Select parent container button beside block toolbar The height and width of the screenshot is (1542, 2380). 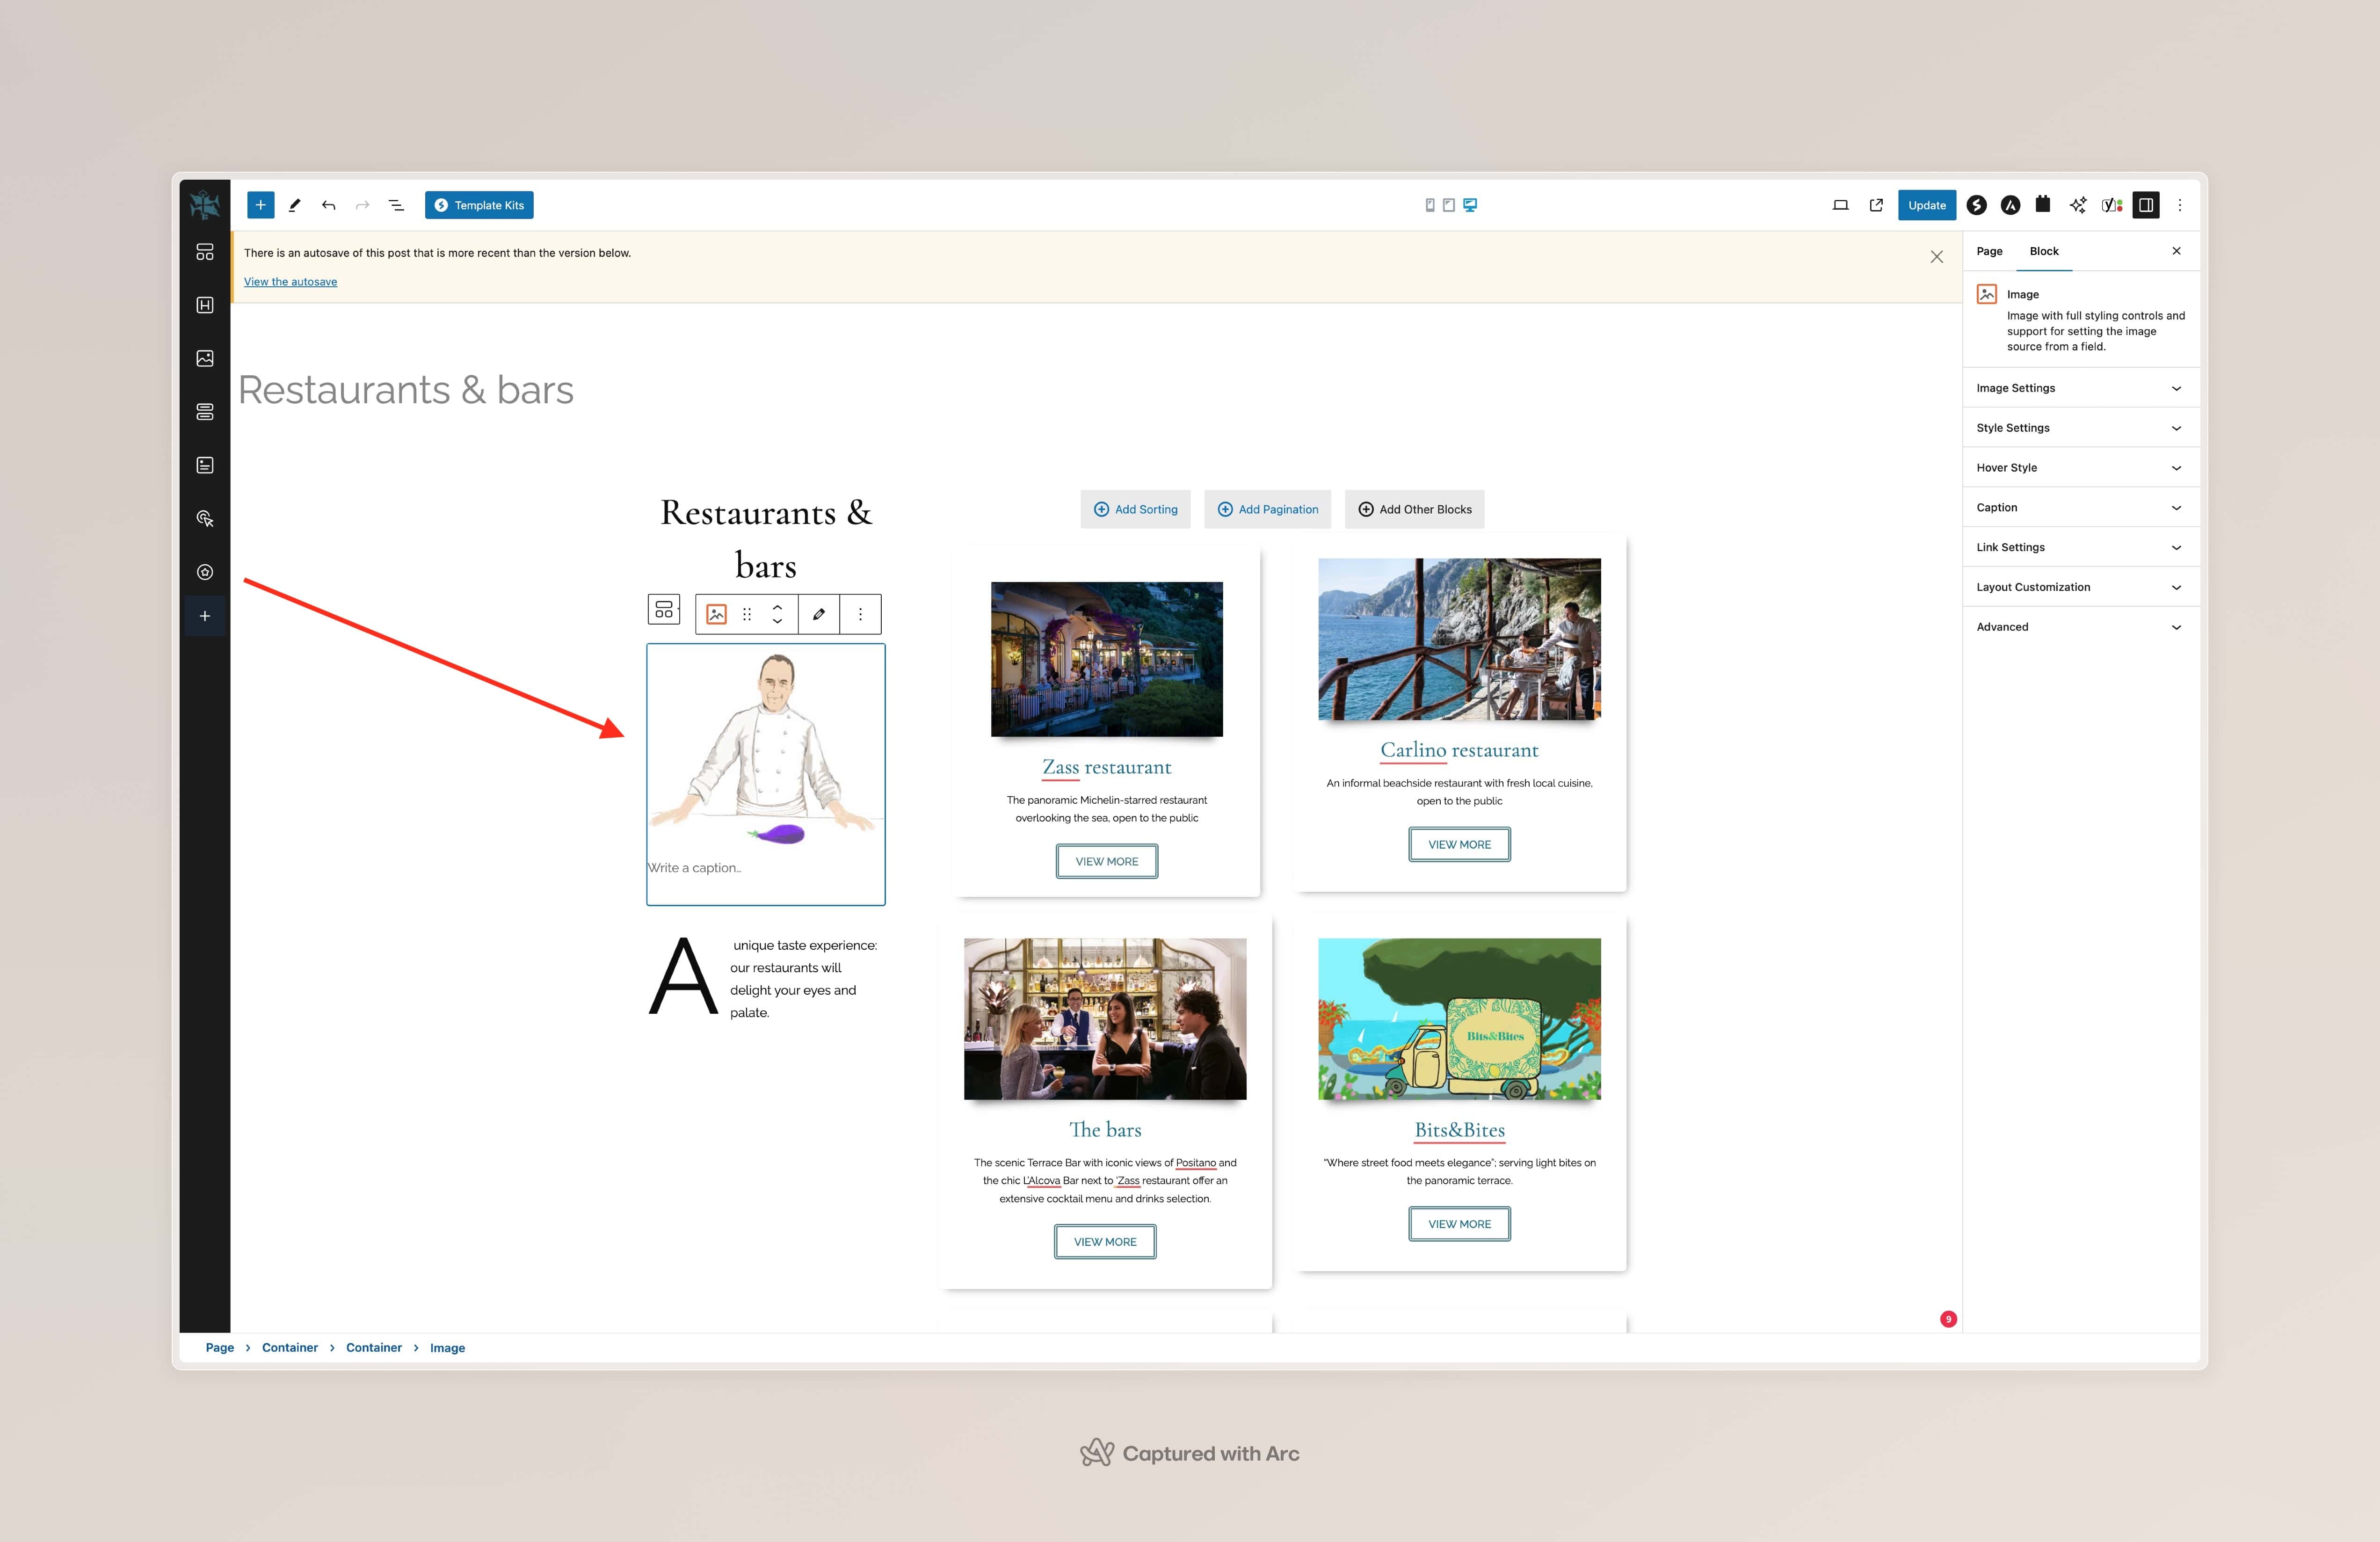click(x=664, y=609)
